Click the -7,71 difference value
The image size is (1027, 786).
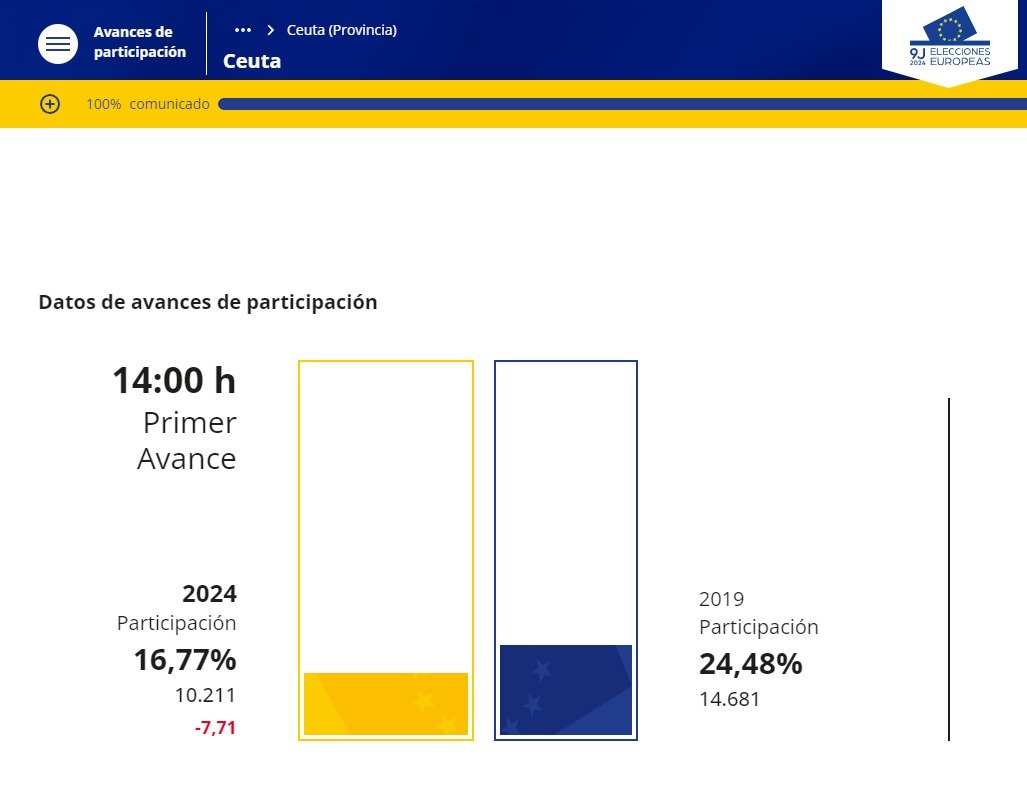[x=215, y=728]
